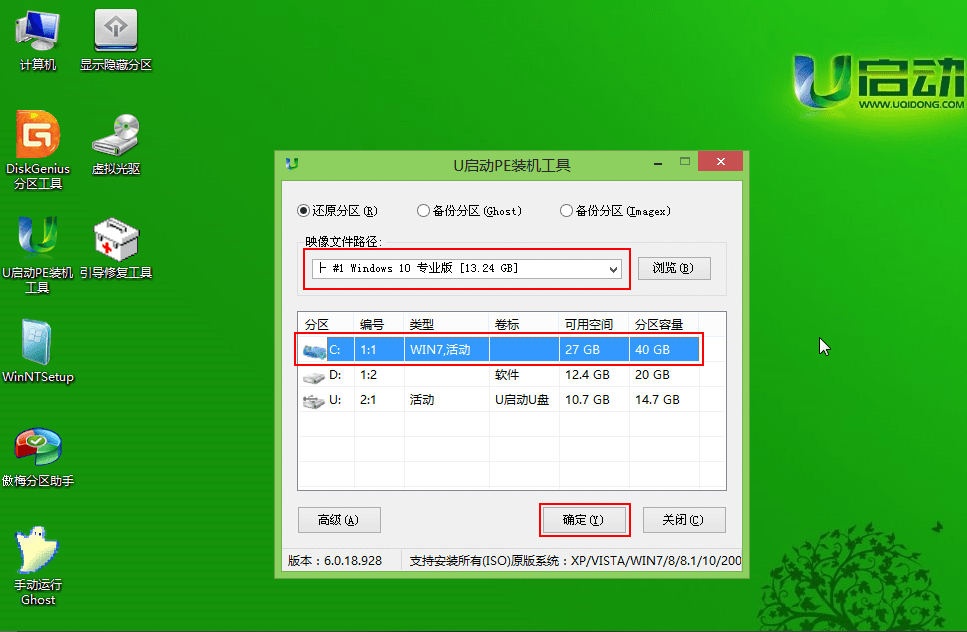Launch the WinNTSetup desktop icon
Viewport: 967px width, 632px height.
38,351
